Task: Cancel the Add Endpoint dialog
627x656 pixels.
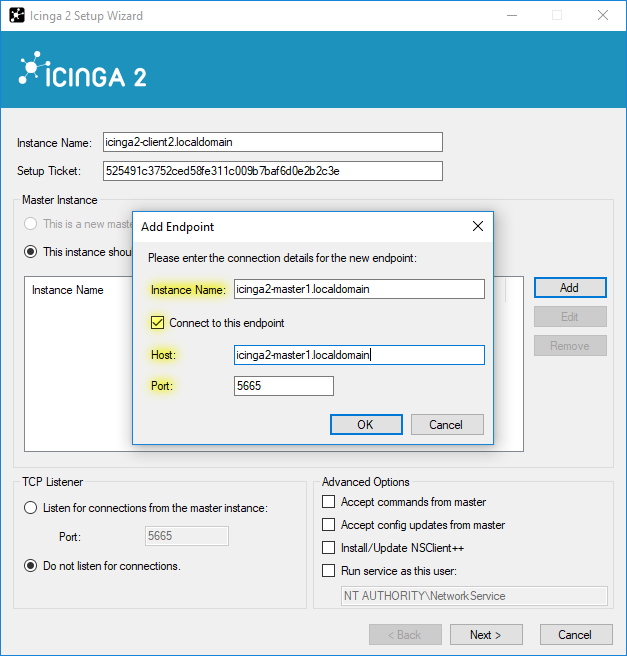Action: tap(447, 425)
